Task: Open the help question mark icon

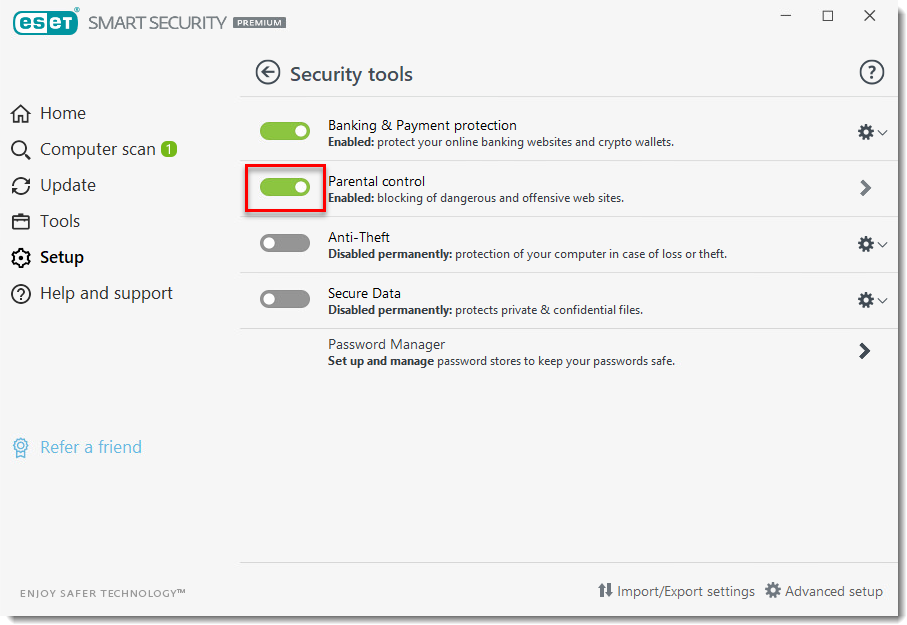Action: coord(872,72)
